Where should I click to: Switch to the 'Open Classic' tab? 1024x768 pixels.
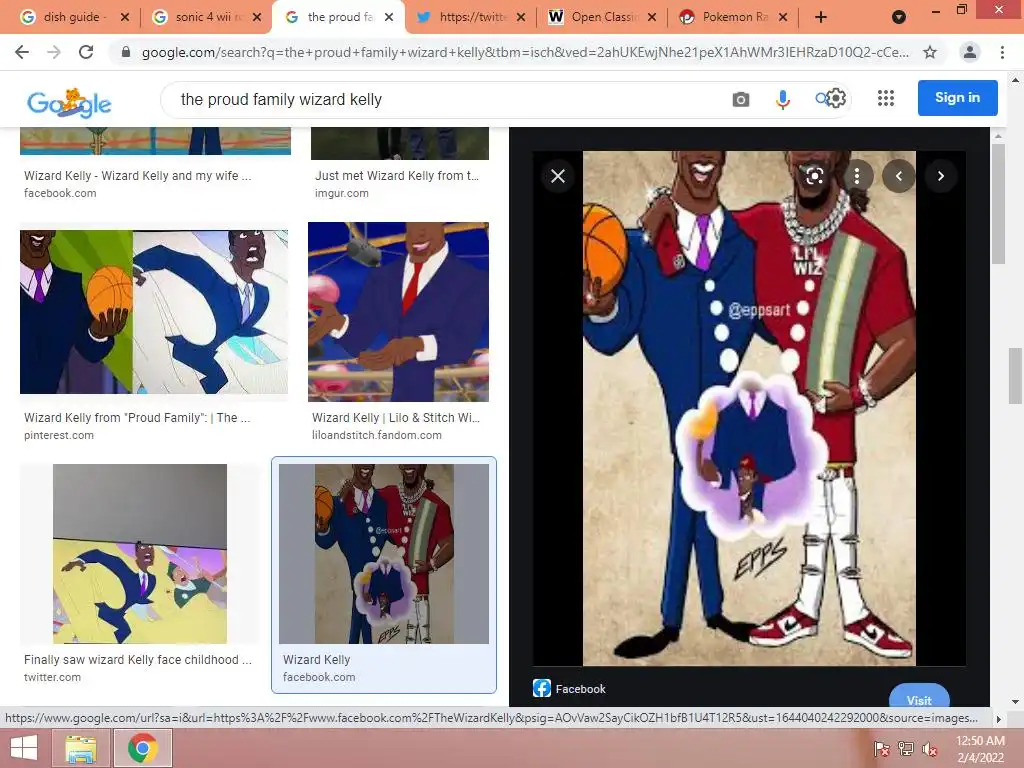point(602,17)
